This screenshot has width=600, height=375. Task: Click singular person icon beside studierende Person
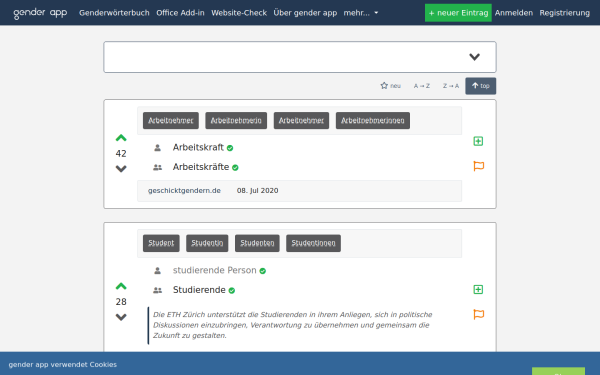pos(157,271)
